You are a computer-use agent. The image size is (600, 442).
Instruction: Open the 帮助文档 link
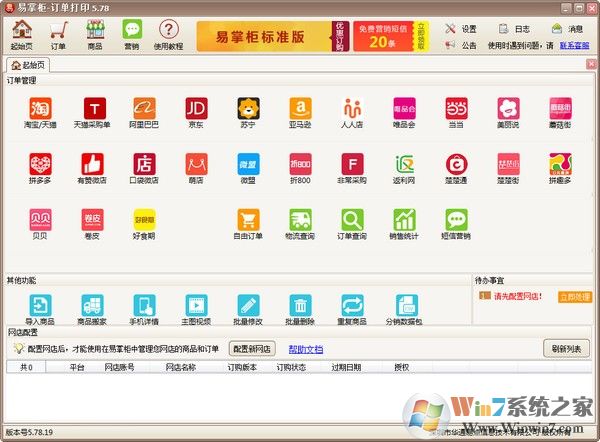306,349
